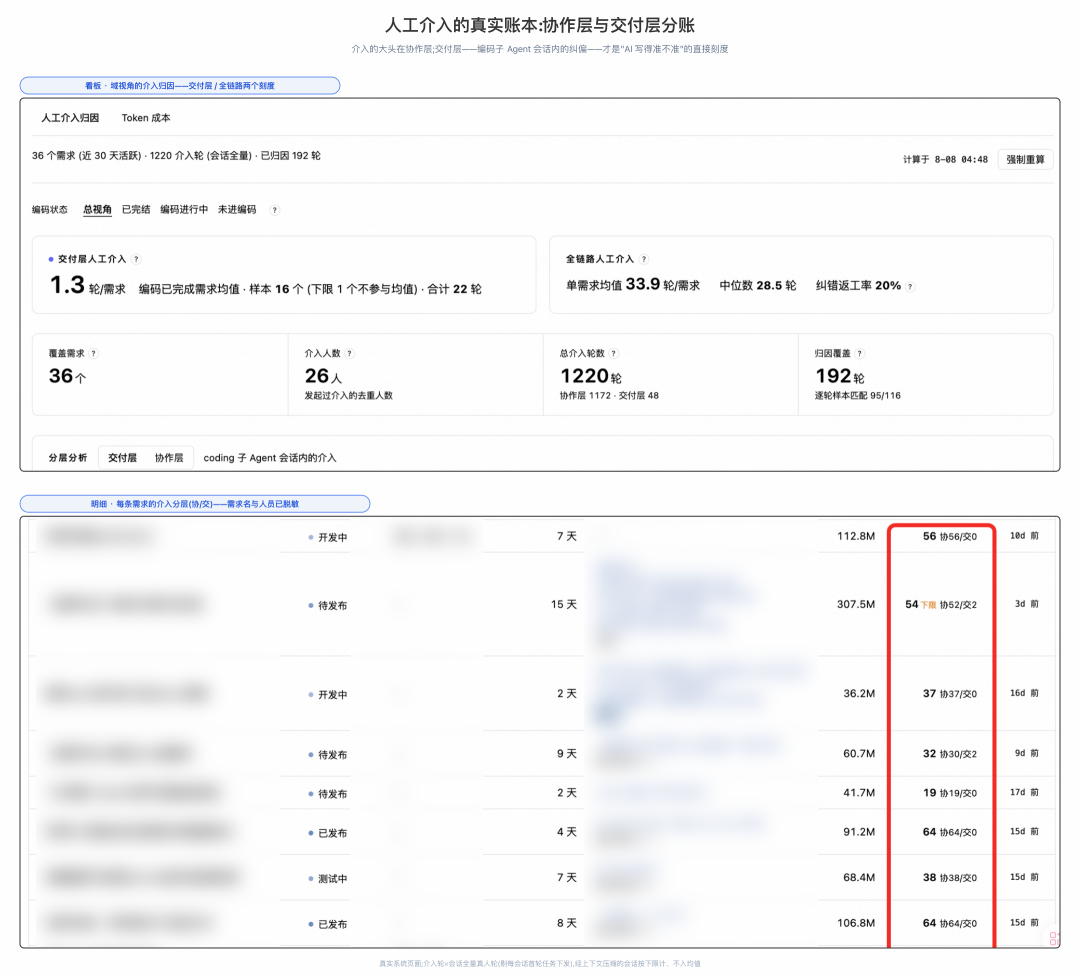Click the 36.2M token cell
This screenshot has width=1080, height=976.
[x=859, y=693]
